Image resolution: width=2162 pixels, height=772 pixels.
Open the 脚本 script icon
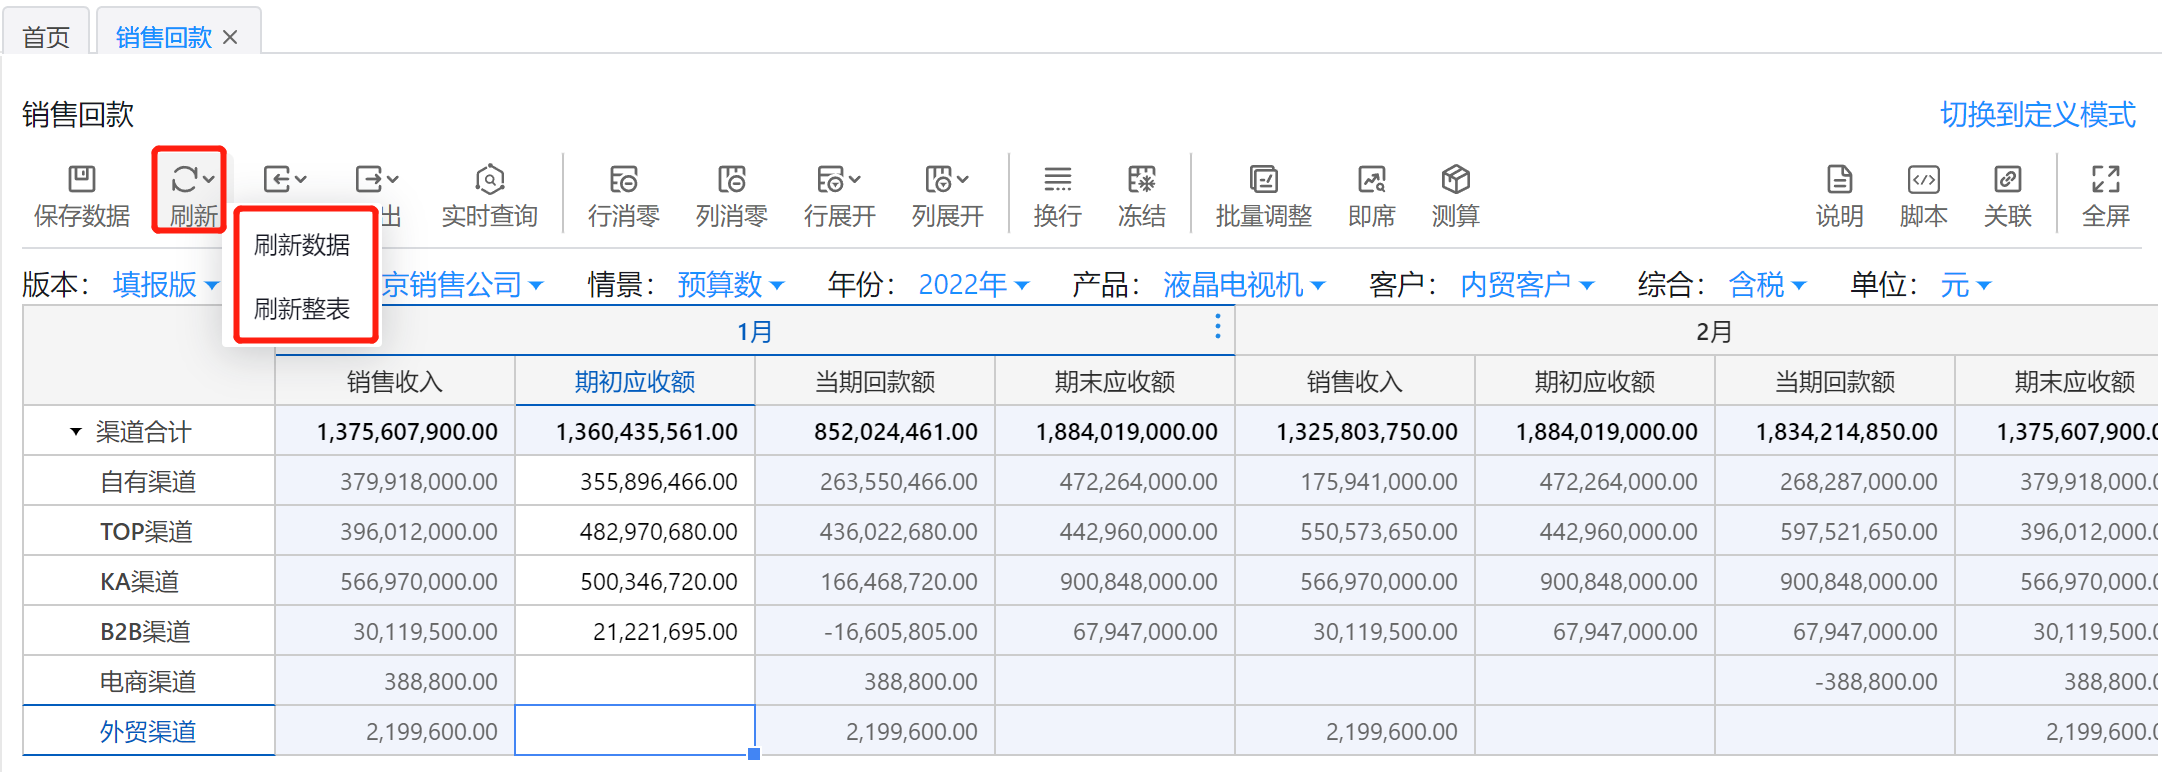point(1923,180)
